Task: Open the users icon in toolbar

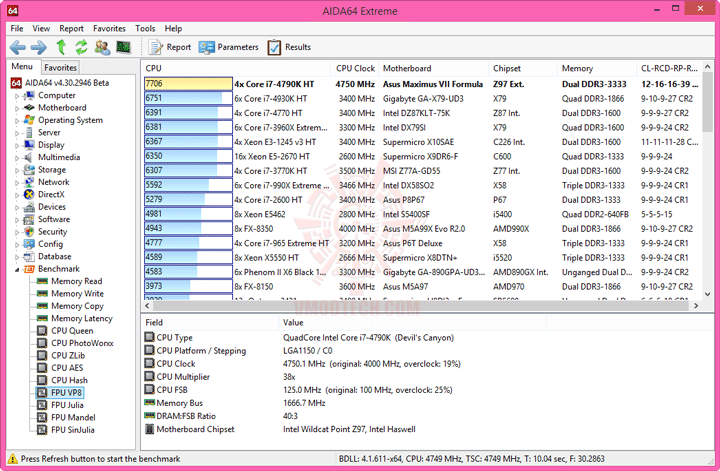Action: click(x=102, y=47)
